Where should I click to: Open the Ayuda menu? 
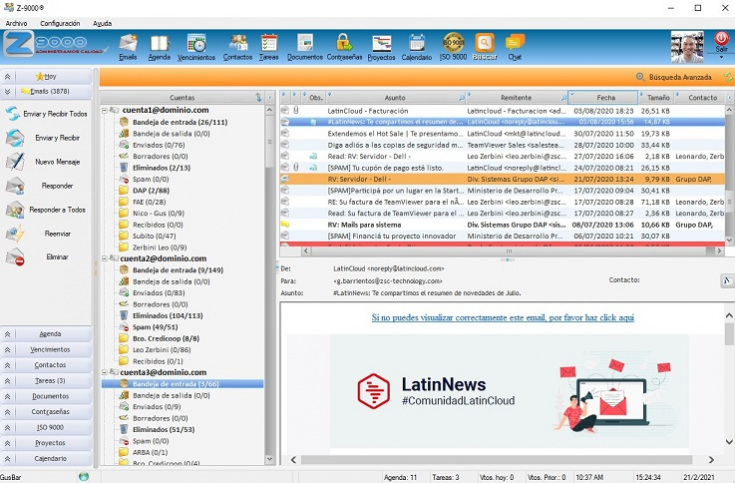click(102, 22)
